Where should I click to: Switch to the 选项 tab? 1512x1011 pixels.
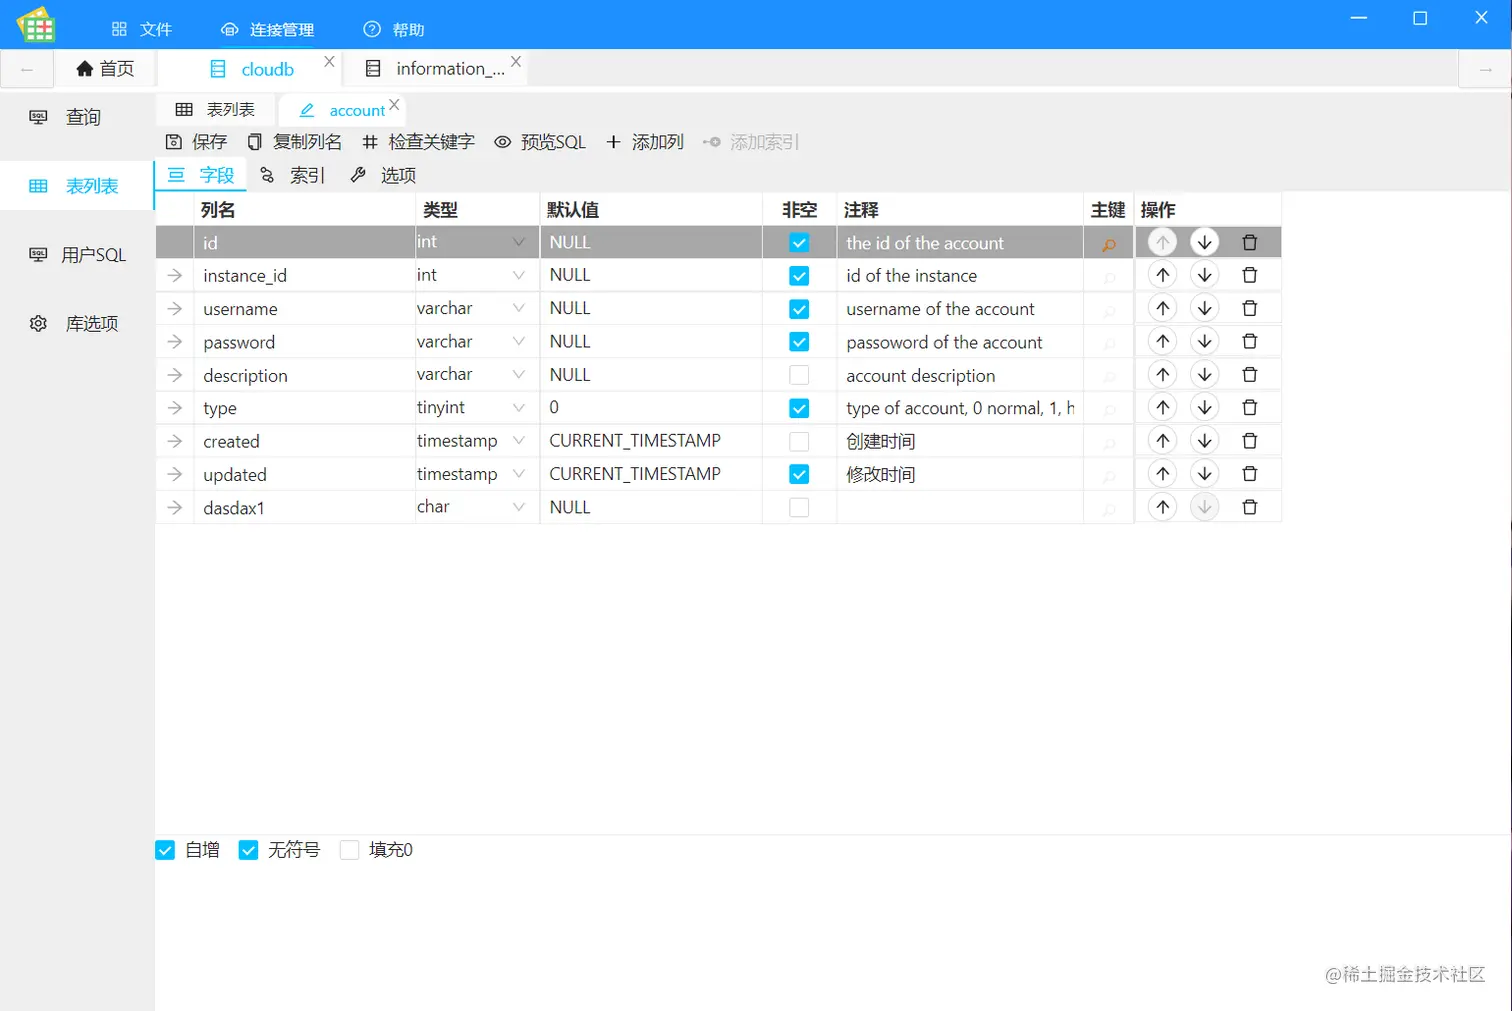coord(383,176)
